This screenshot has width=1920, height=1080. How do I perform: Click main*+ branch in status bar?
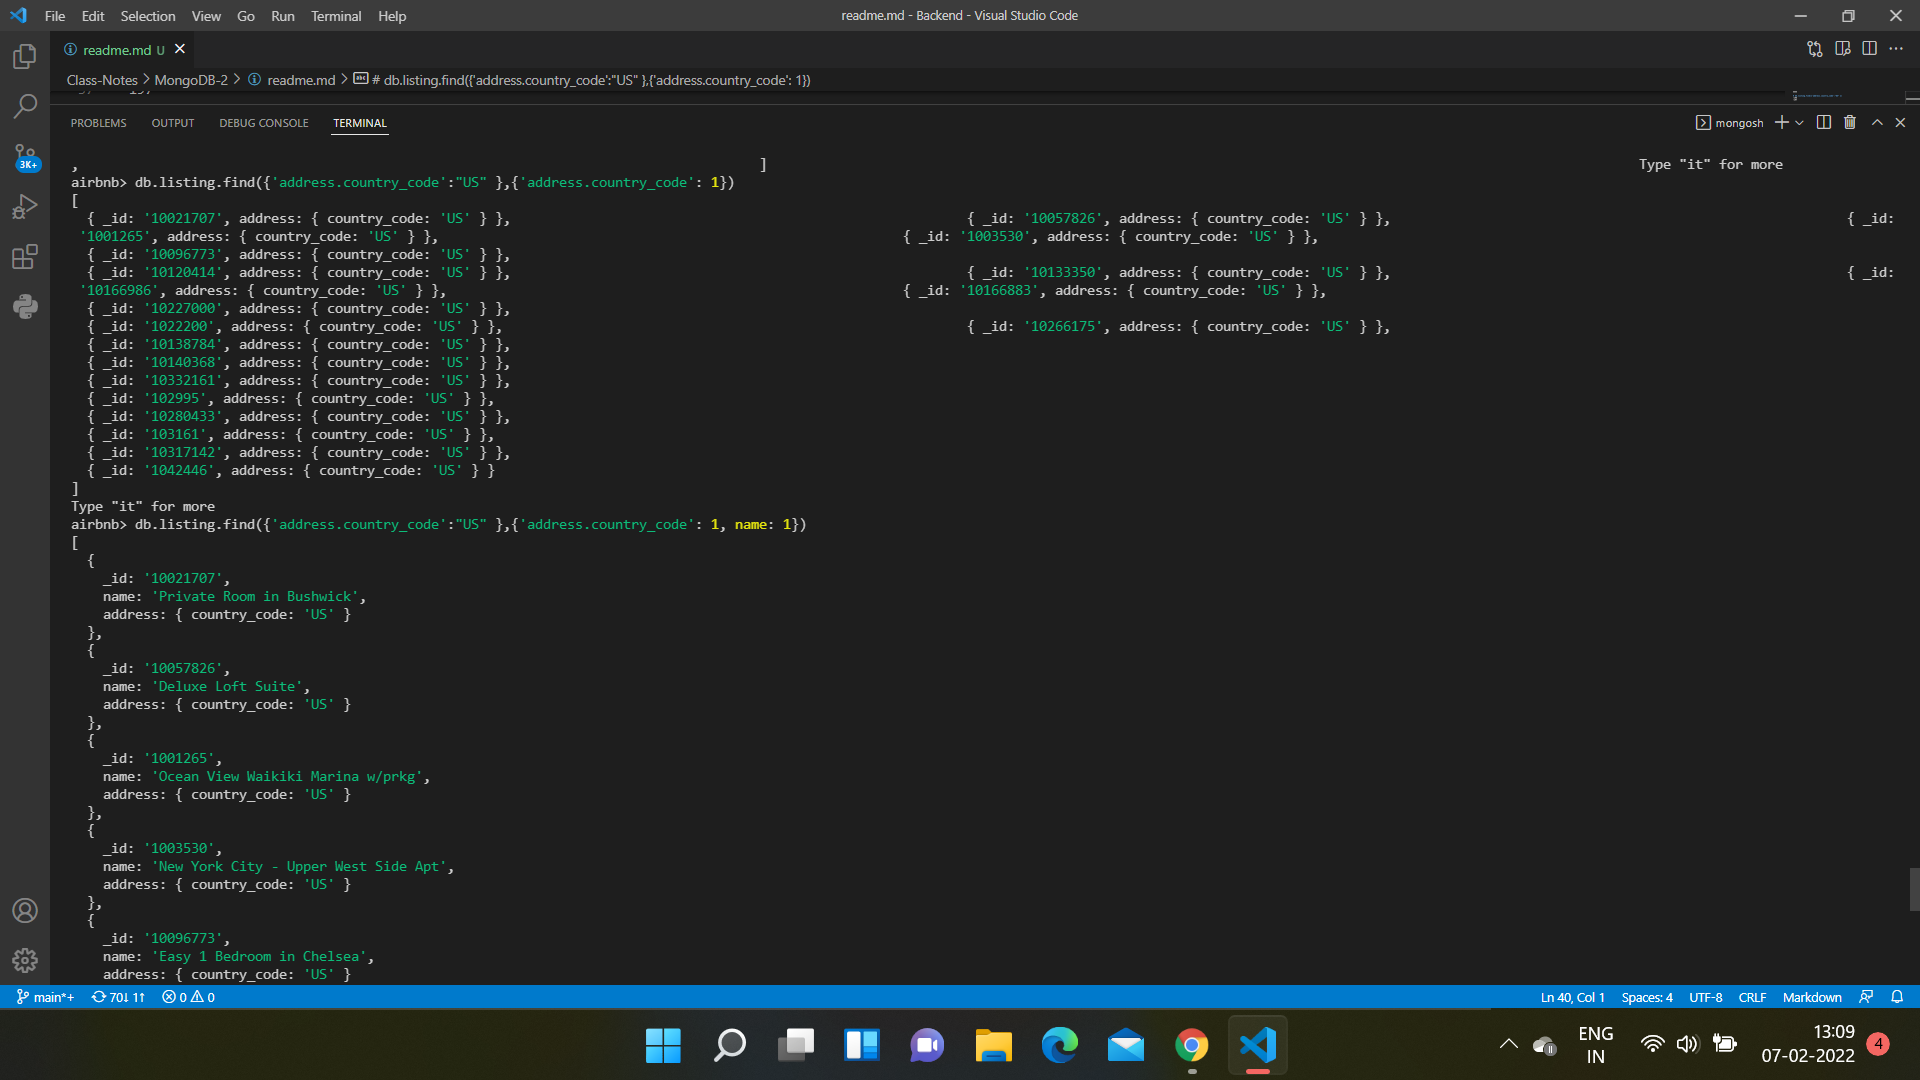tap(45, 997)
